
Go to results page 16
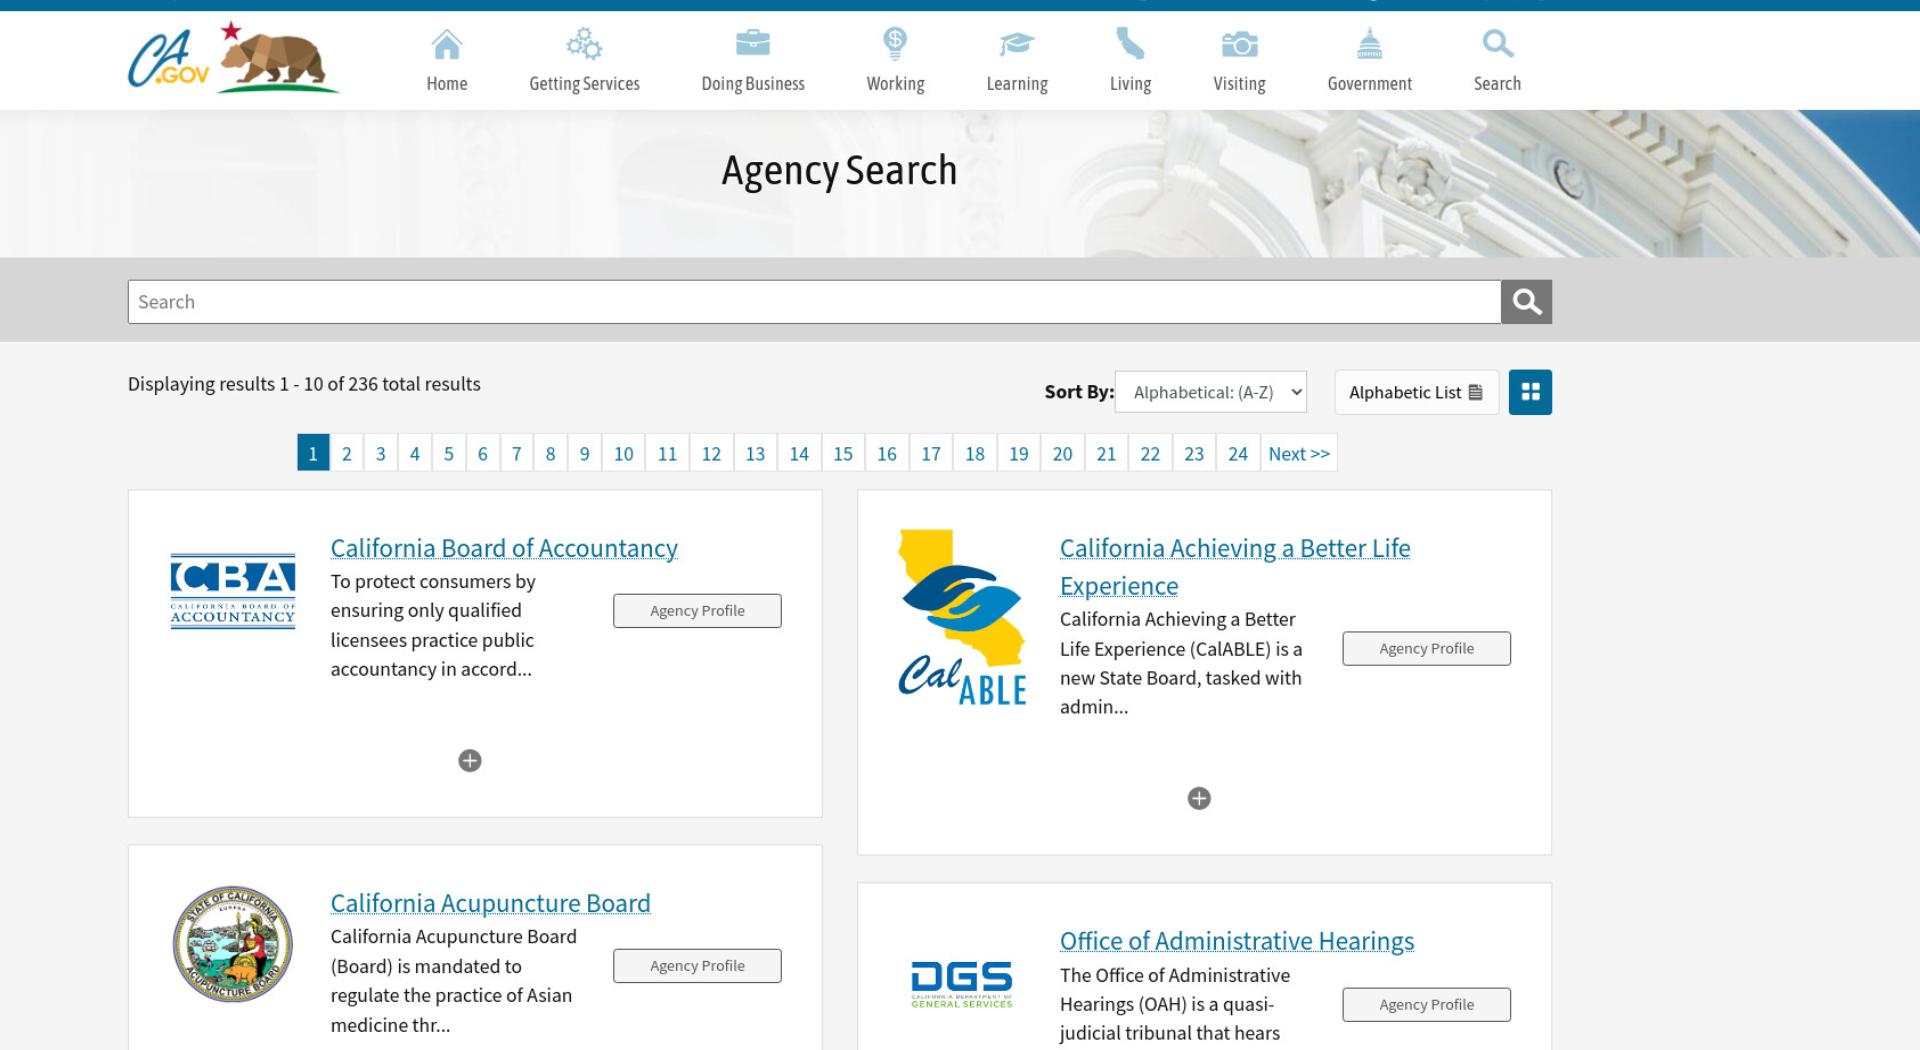click(887, 453)
